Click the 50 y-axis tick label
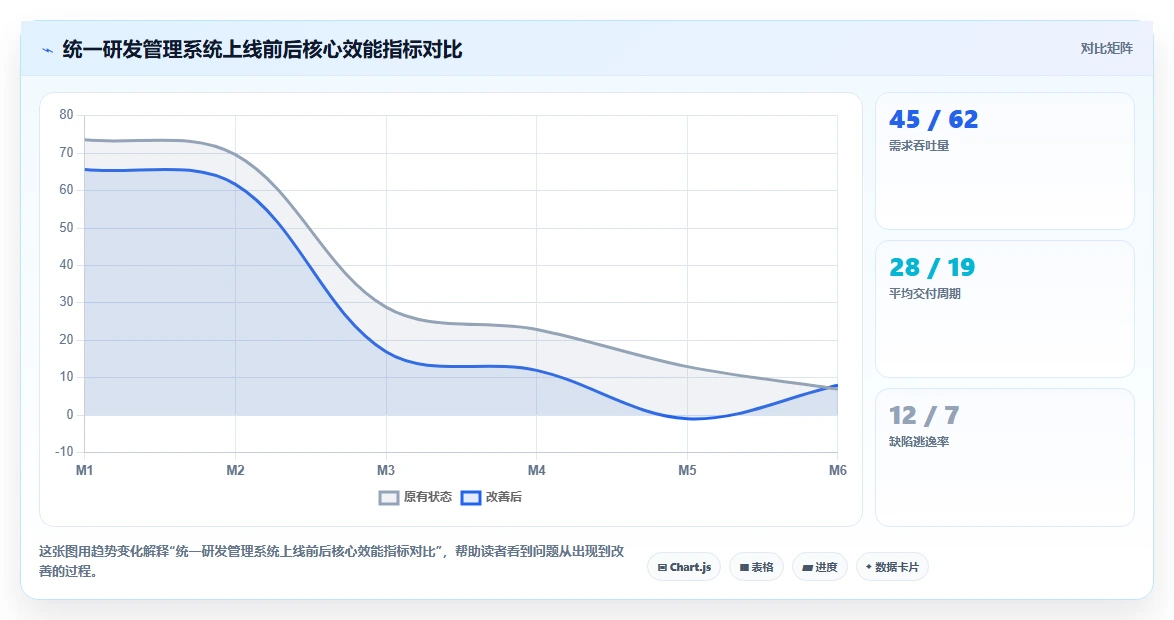Screen dimensions: 1174x620 point(67,227)
